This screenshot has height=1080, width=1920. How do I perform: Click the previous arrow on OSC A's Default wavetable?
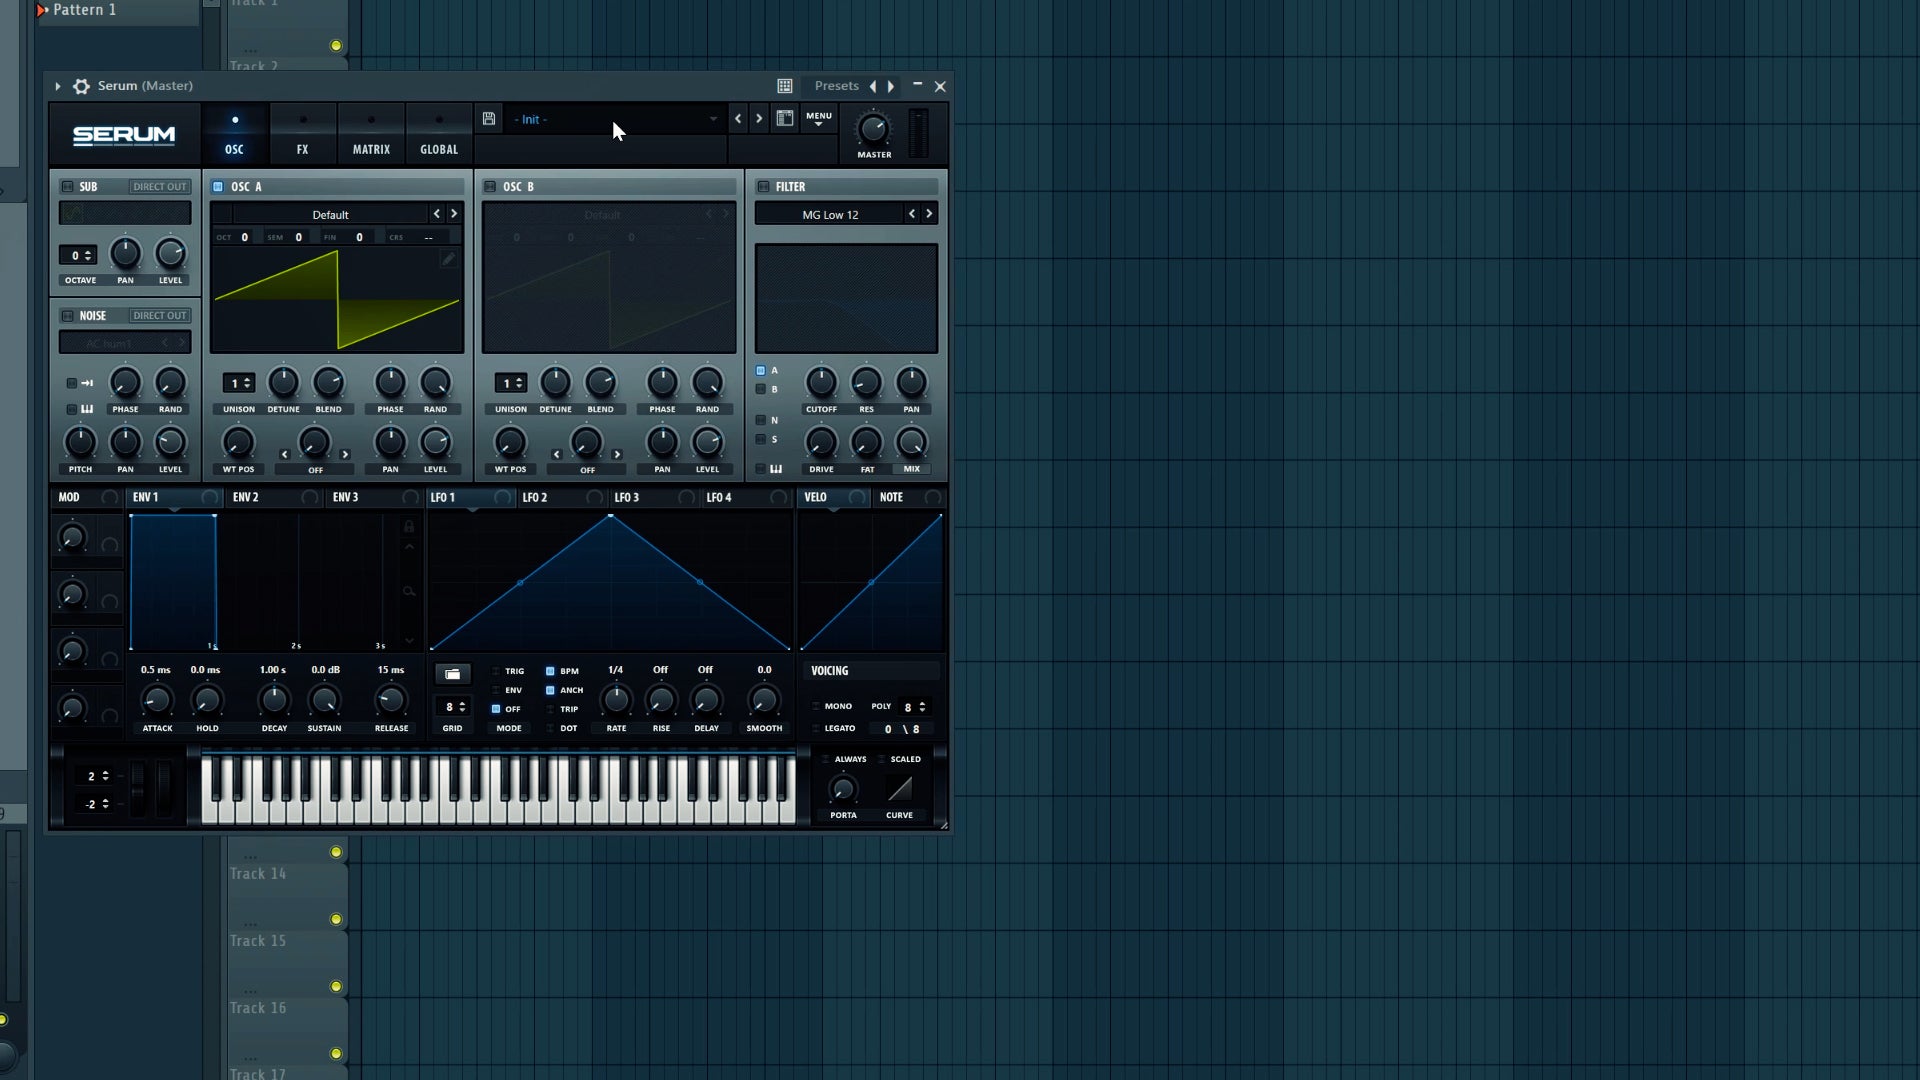coord(437,213)
